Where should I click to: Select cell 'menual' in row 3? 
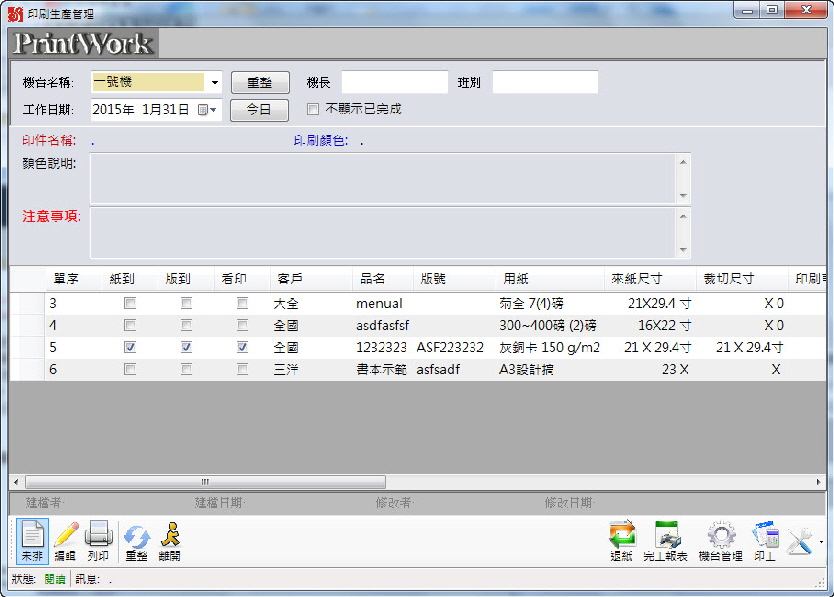[379, 303]
